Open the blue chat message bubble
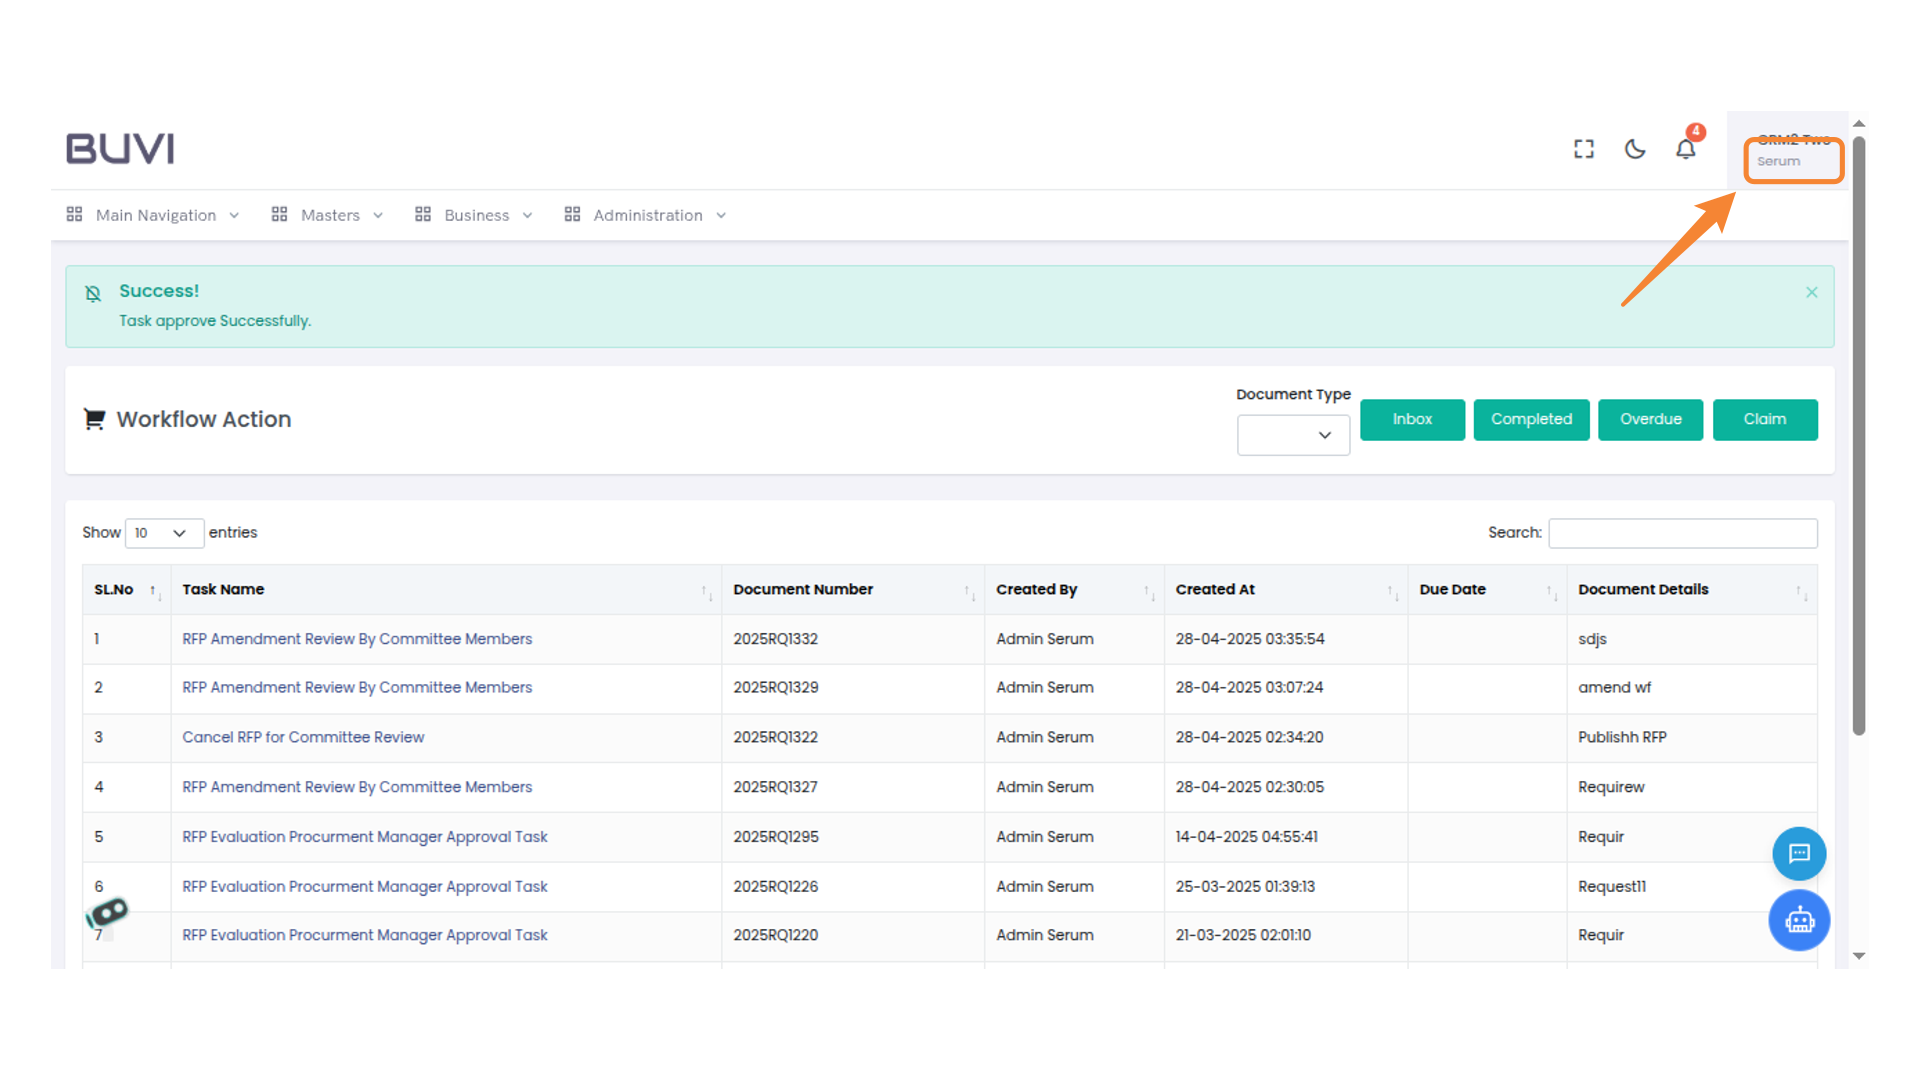The image size is (1920, 1080). coord(1799,853)
